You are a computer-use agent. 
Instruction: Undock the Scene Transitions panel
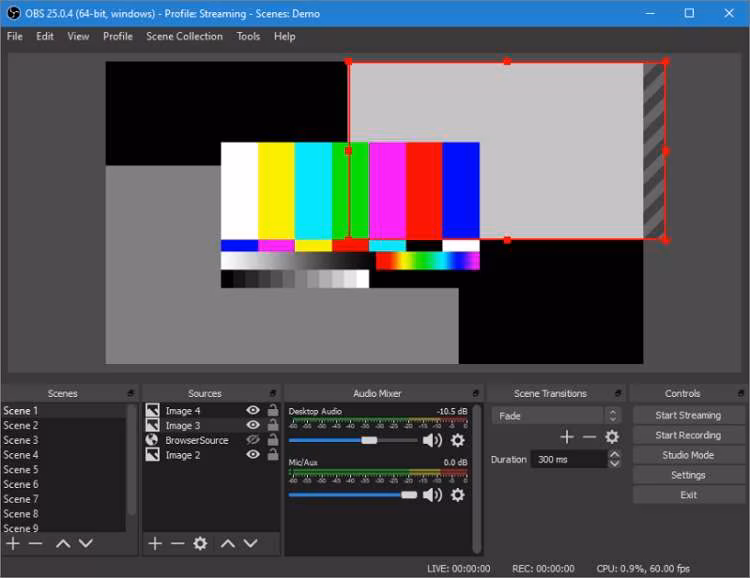618,393
